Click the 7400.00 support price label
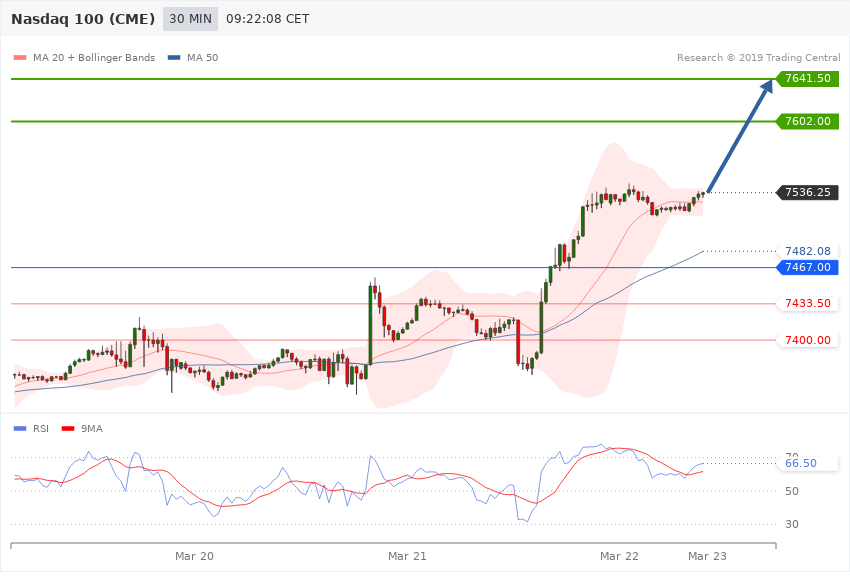The width and height of the screenshot is (850, 576). coord(808,340)
